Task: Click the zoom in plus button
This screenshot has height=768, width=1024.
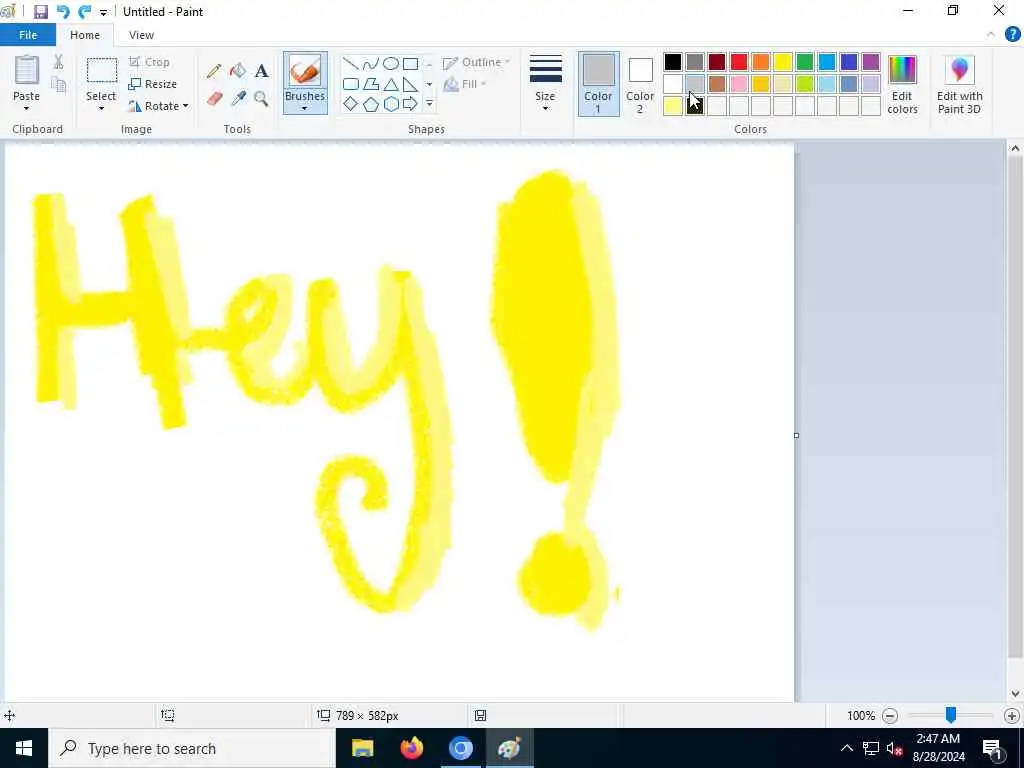Action: tap(1012, 716)
